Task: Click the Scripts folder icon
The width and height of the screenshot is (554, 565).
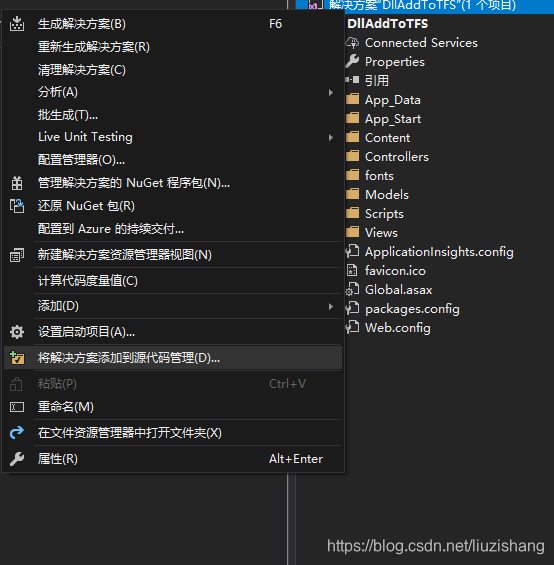Action: (353, 213)
